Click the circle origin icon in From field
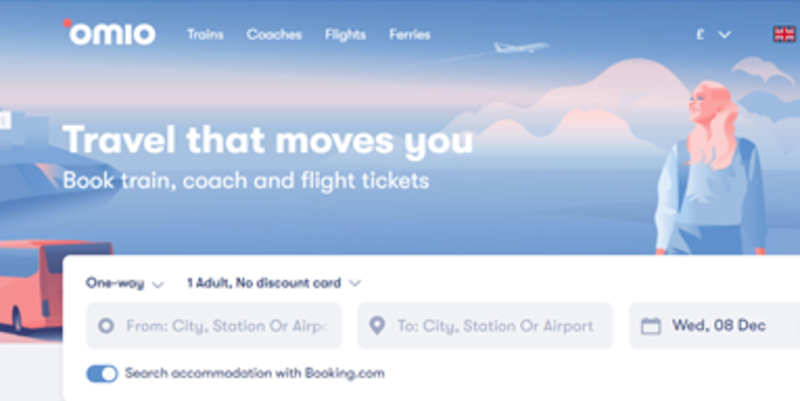The height and width of the screenshot is (401, 800). point(106,325)
